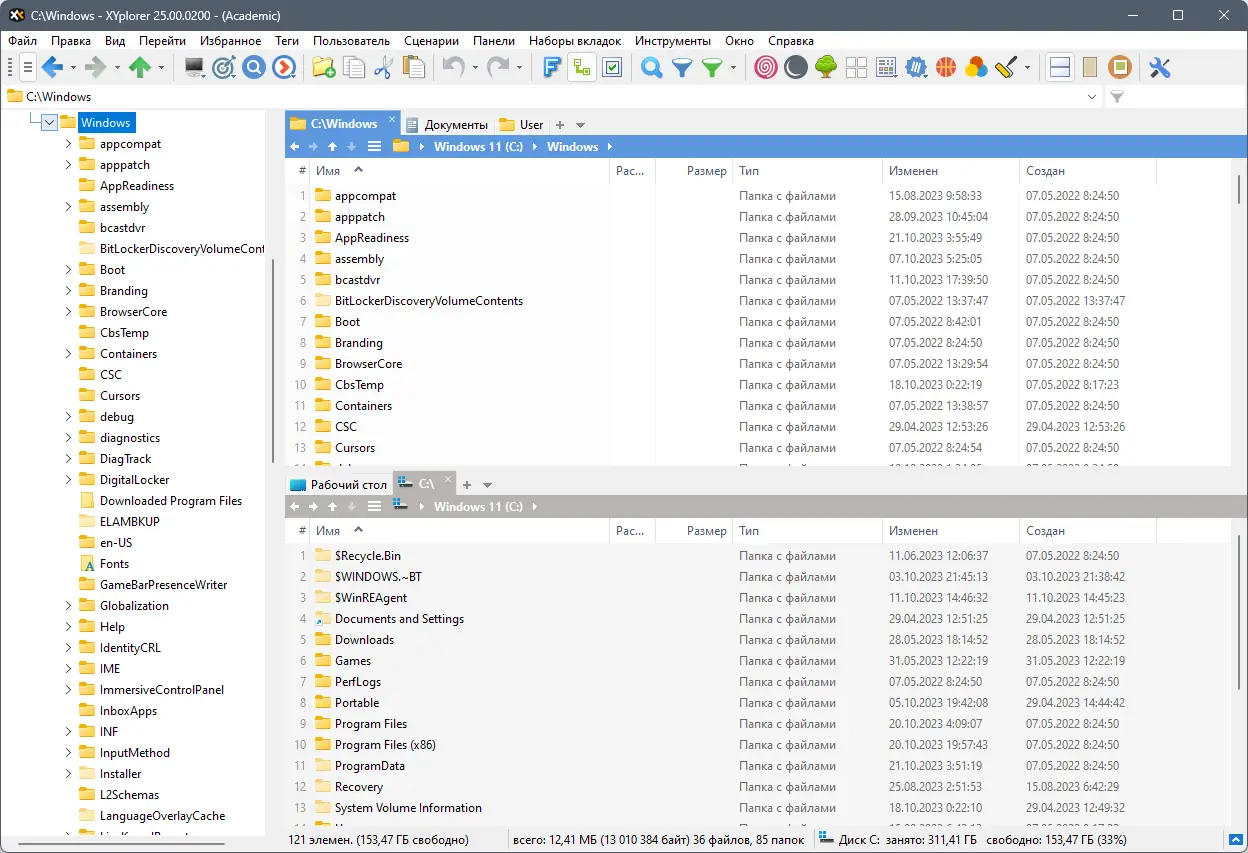
Task: Expand the Boot folder in the tree
Action: tap(68, 269)
